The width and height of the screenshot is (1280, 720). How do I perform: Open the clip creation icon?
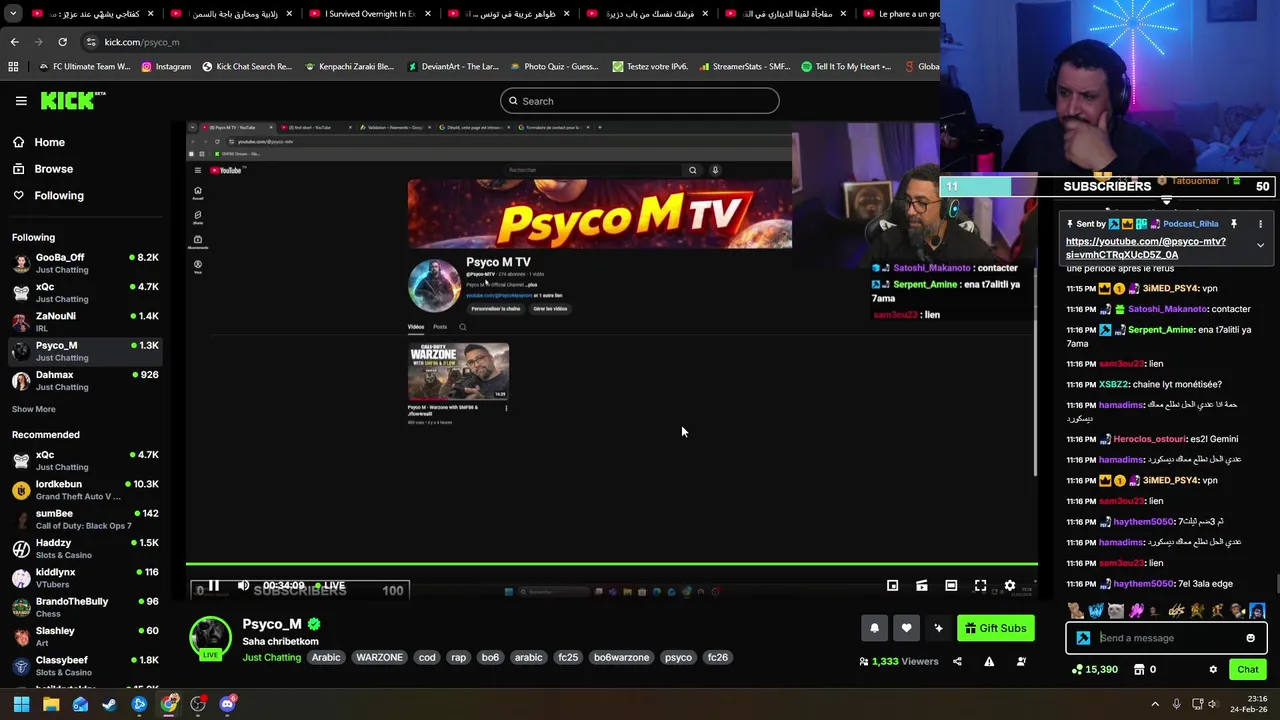click(x=922, y=586)
